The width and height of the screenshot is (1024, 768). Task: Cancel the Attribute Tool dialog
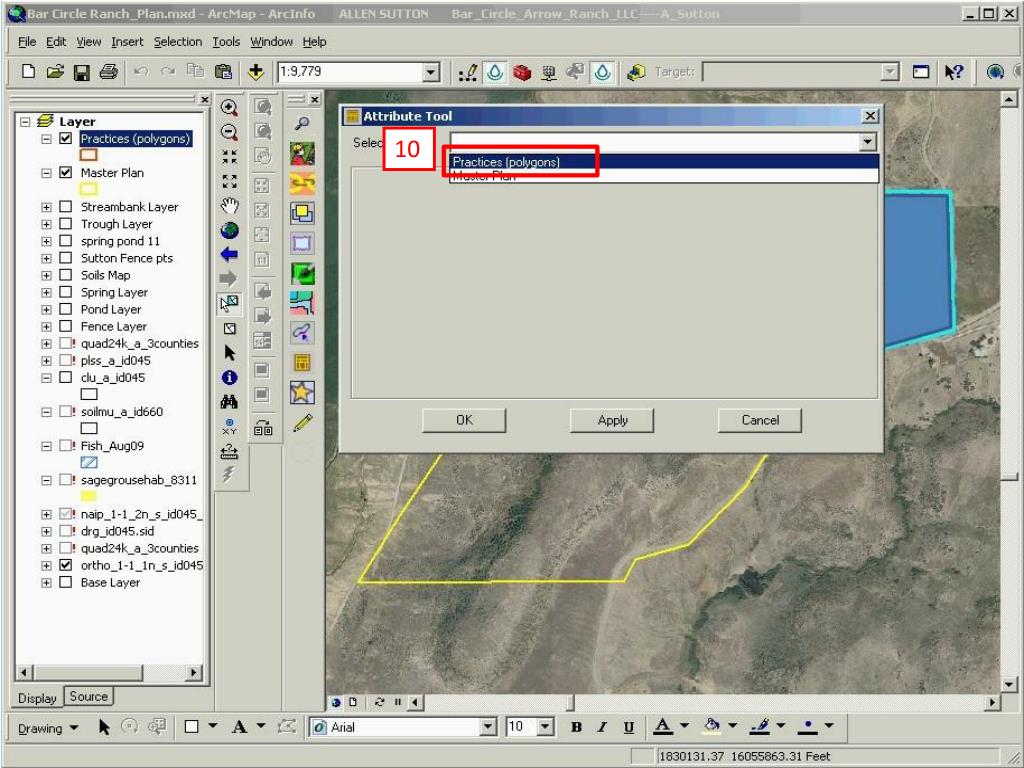pos(760,420)
